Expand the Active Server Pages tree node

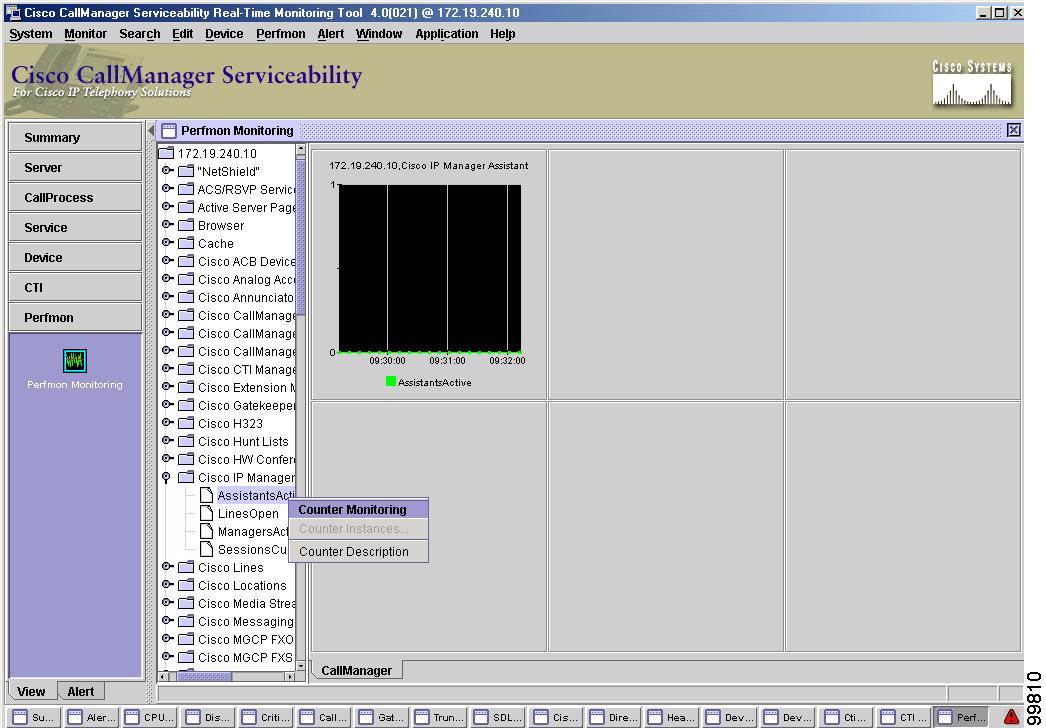(x=167, y=207)
